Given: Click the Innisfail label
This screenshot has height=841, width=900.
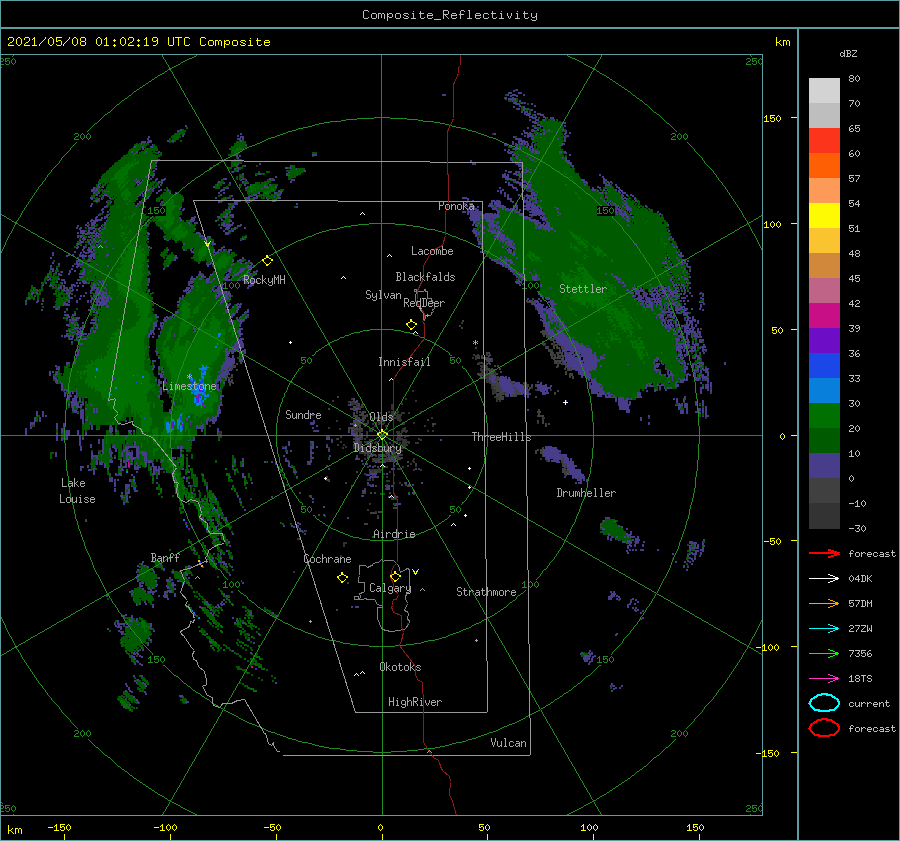Looking at the screenshot, I should [404, 362].
